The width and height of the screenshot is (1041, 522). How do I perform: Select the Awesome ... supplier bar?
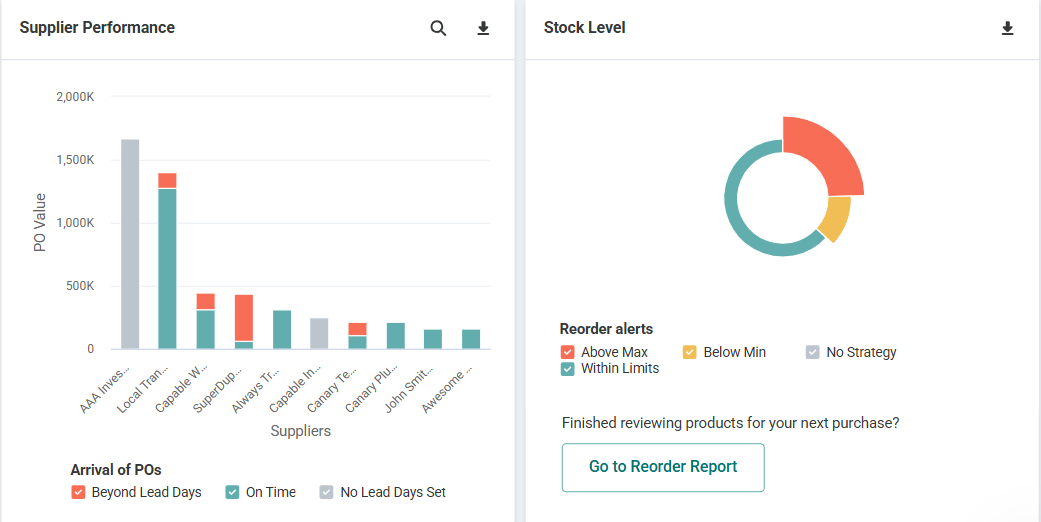point(471,339)
